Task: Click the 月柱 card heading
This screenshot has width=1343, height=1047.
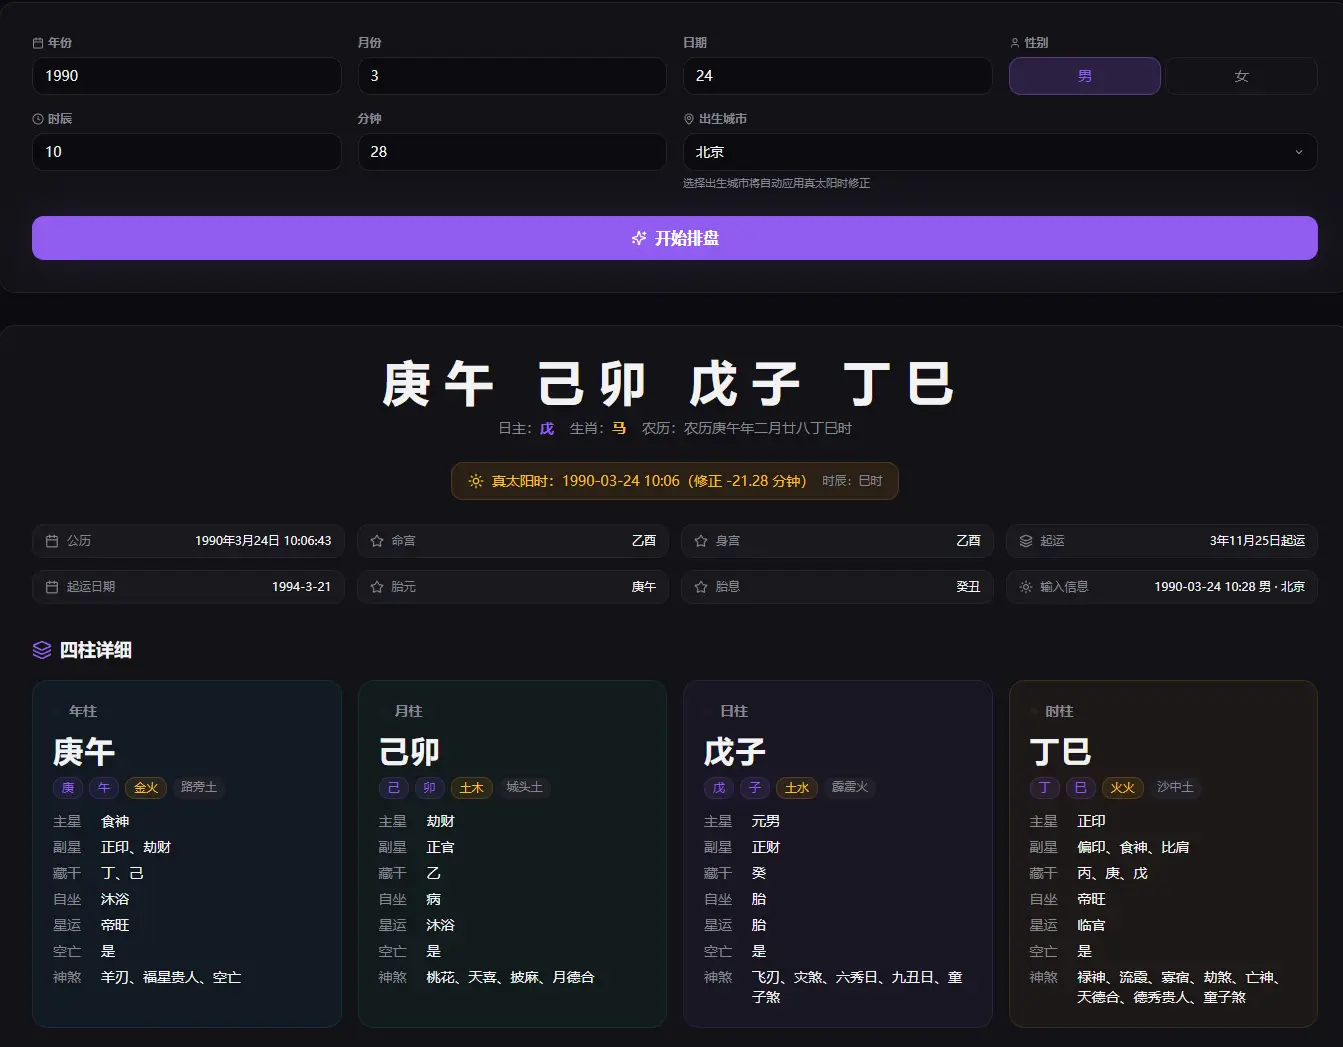Action: point(409,712)
